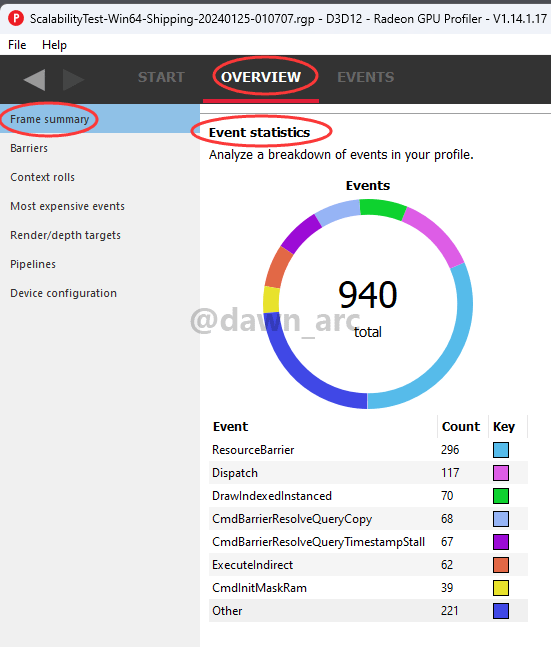Switch to the START tab
This screenshot has height=647, width=551.
(x=161, y=77)
